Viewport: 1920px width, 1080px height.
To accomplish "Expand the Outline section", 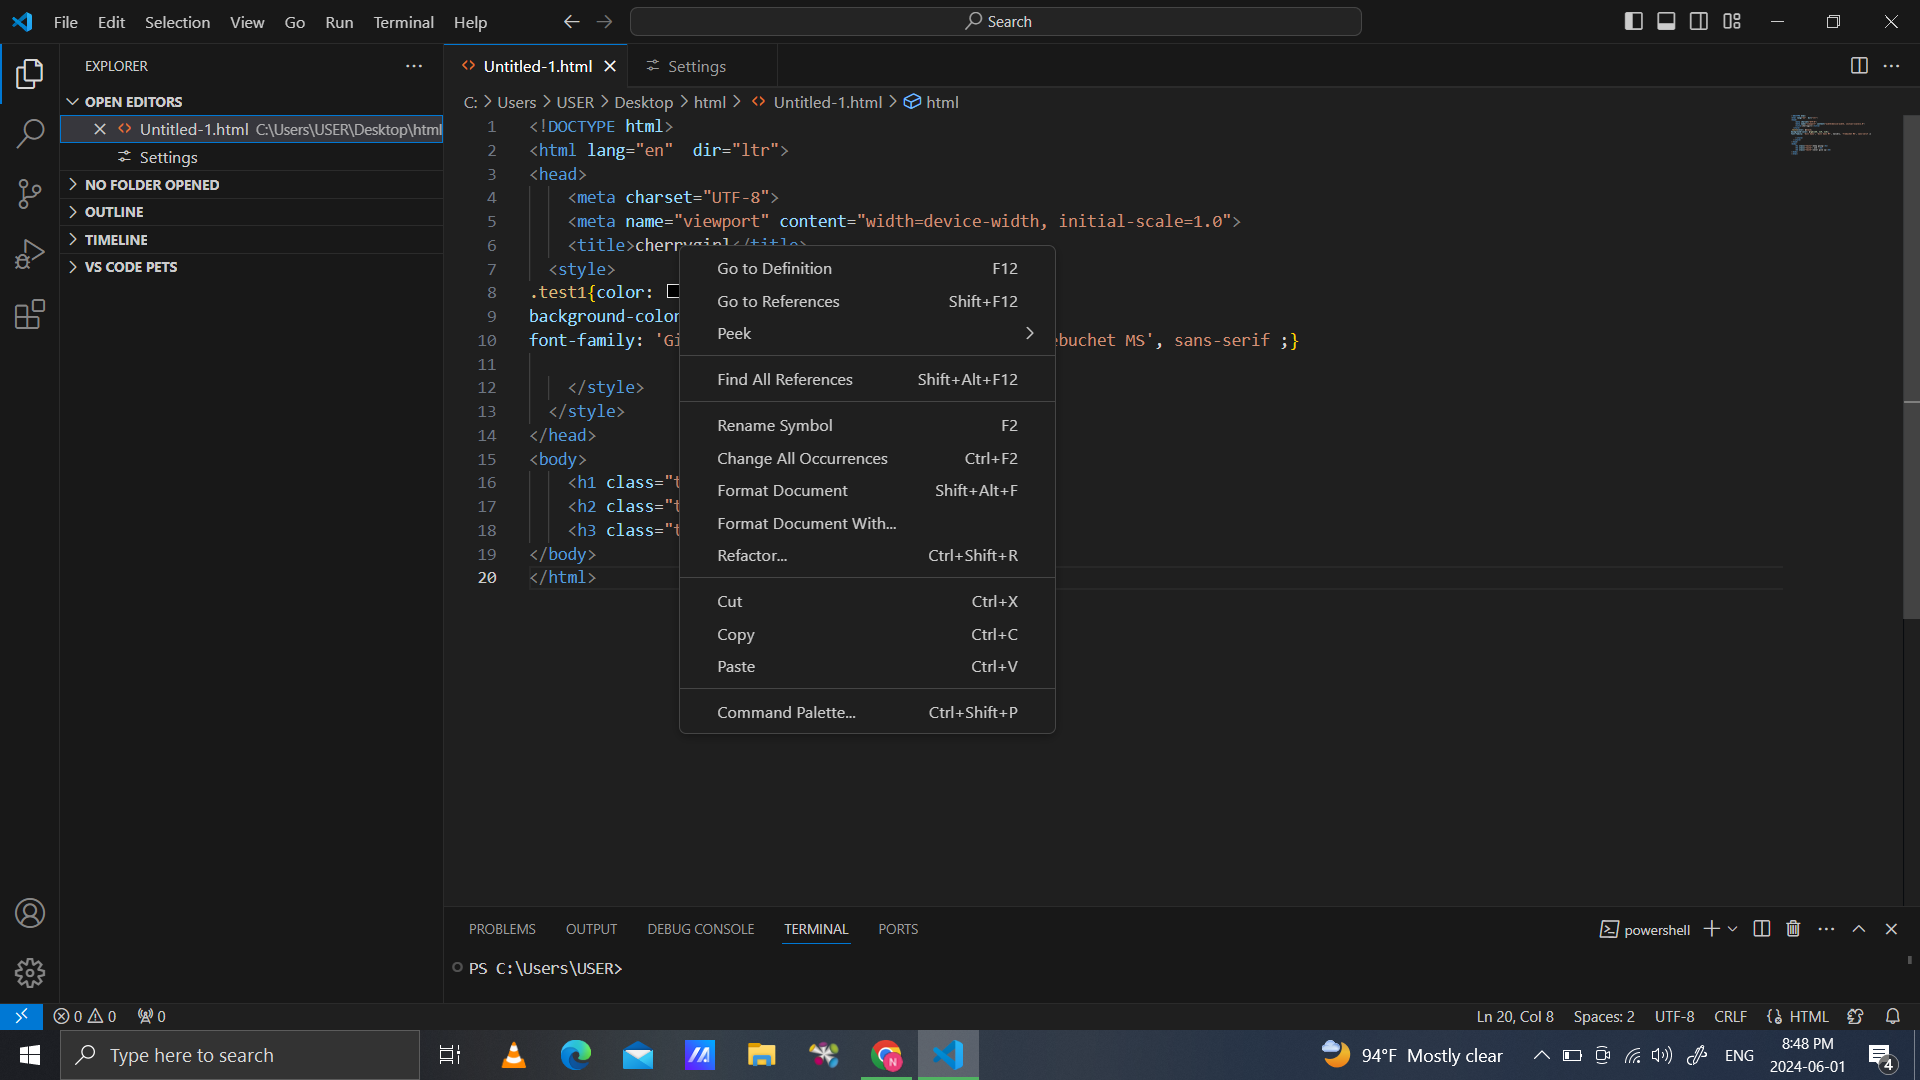I will tap(251, 212).
